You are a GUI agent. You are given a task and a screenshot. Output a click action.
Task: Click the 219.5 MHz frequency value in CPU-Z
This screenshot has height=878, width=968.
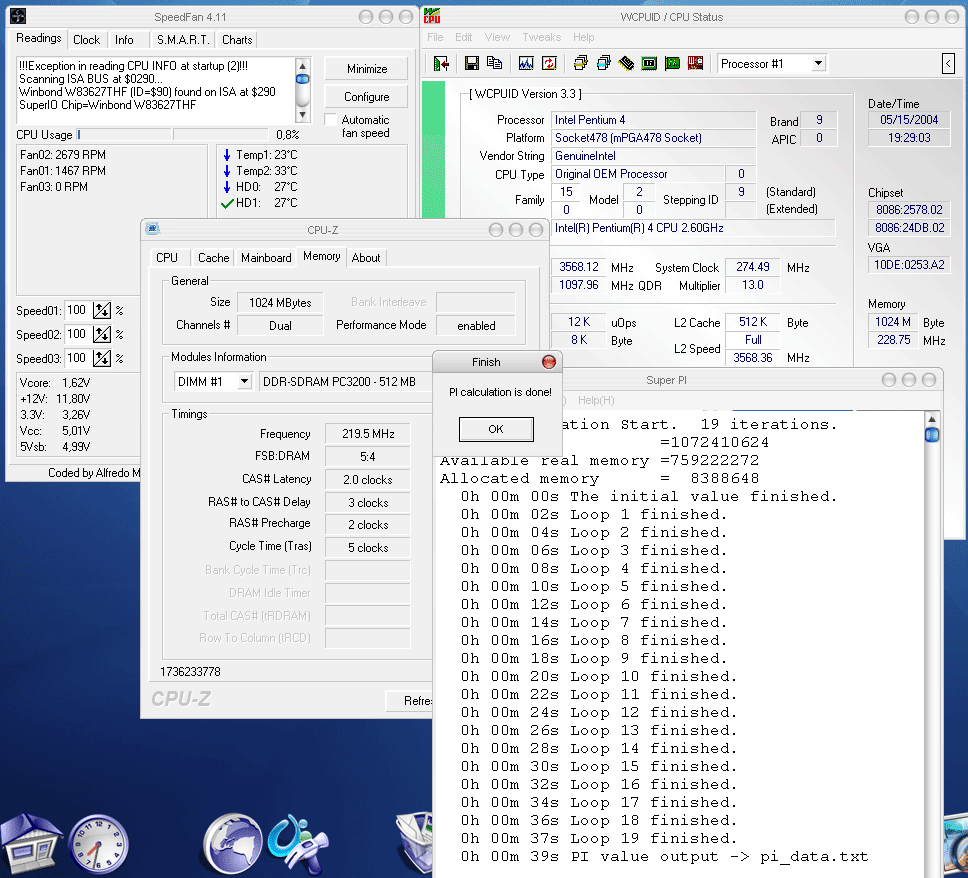[x=368, y=433]
